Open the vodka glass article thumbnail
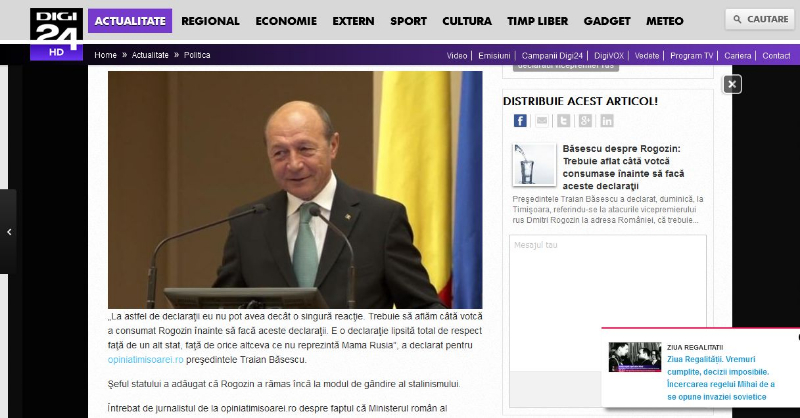This screenshot has width=800, height=418. pyautogui.click(x=534, y=164)
